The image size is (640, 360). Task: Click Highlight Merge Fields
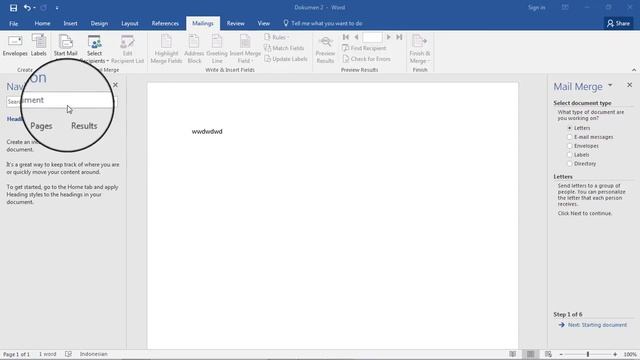click(x=166, y=49)
